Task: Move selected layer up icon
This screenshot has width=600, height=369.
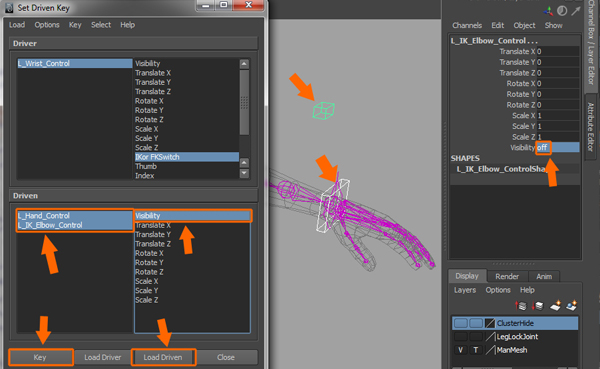Action: 521,305
